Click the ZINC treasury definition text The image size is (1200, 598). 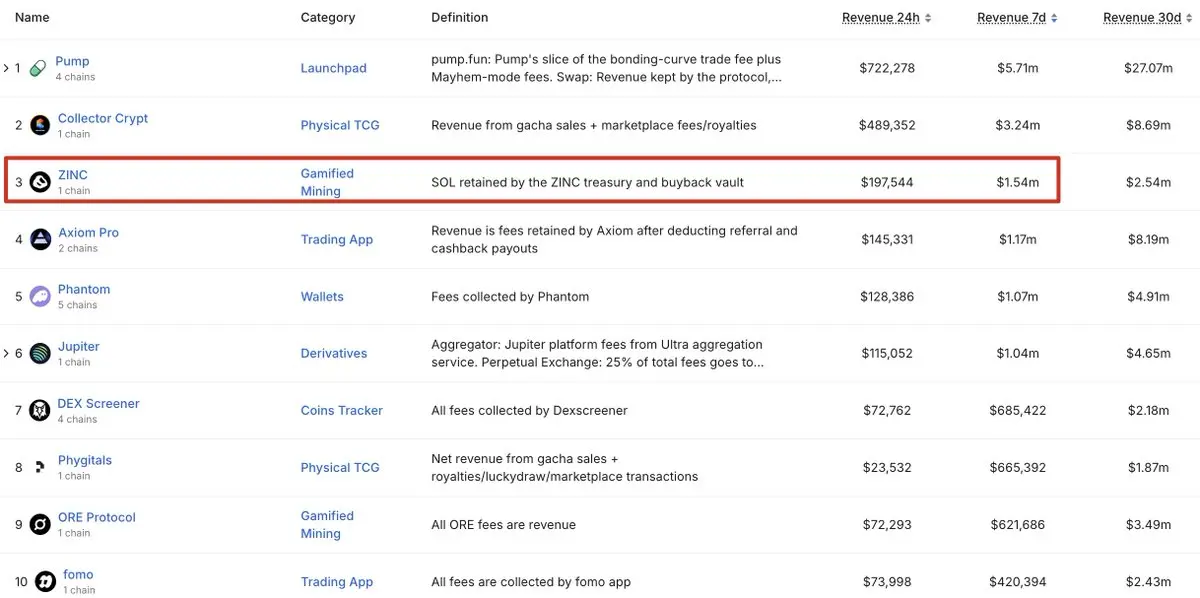[587, 182]
